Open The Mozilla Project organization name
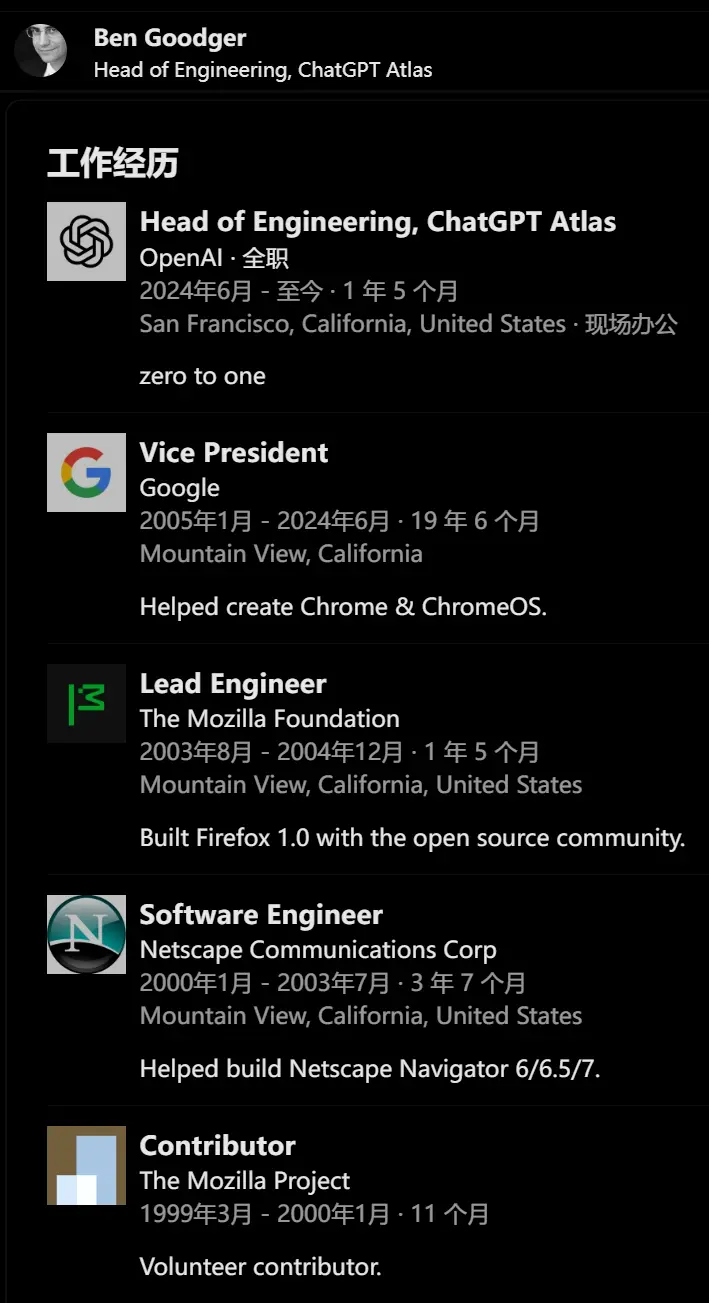Image resolution: width=709 pixels, height=1303 pixels. (x=245, y=1181)
